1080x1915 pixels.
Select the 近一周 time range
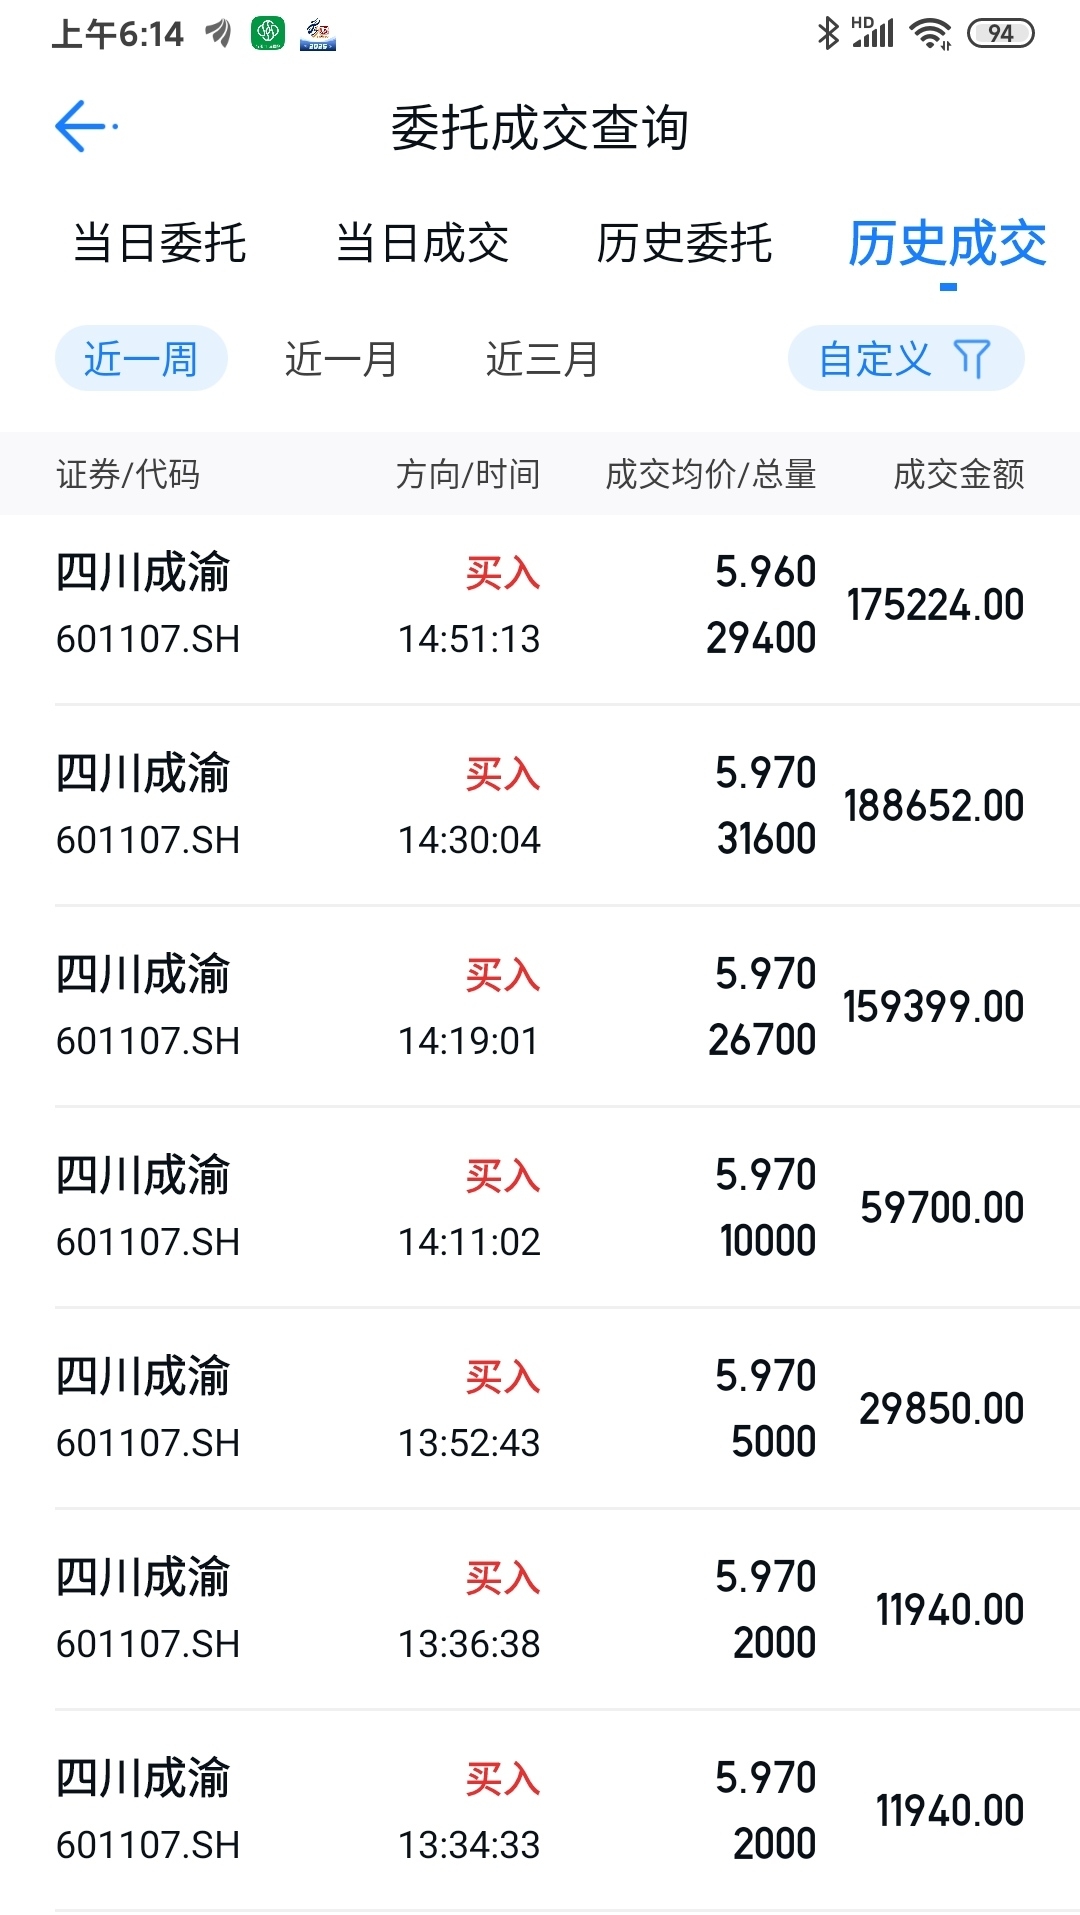[141, 358]
